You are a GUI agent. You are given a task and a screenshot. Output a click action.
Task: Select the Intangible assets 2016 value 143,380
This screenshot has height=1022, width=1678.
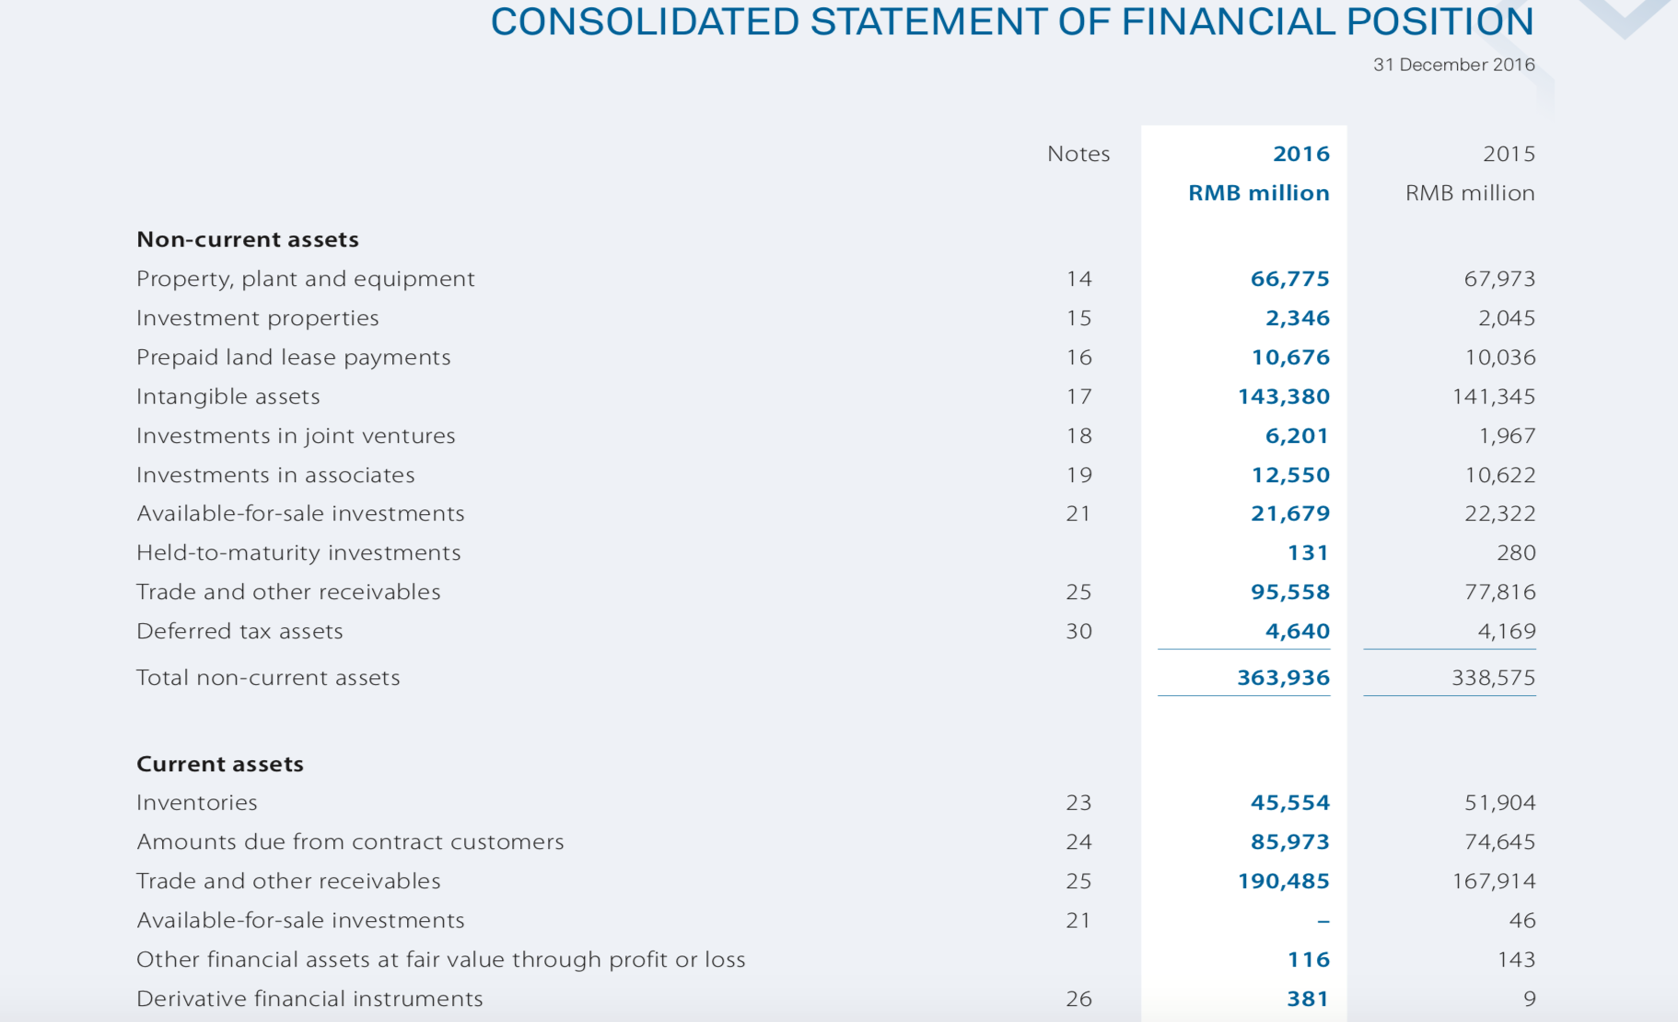tap(1283, 397)
